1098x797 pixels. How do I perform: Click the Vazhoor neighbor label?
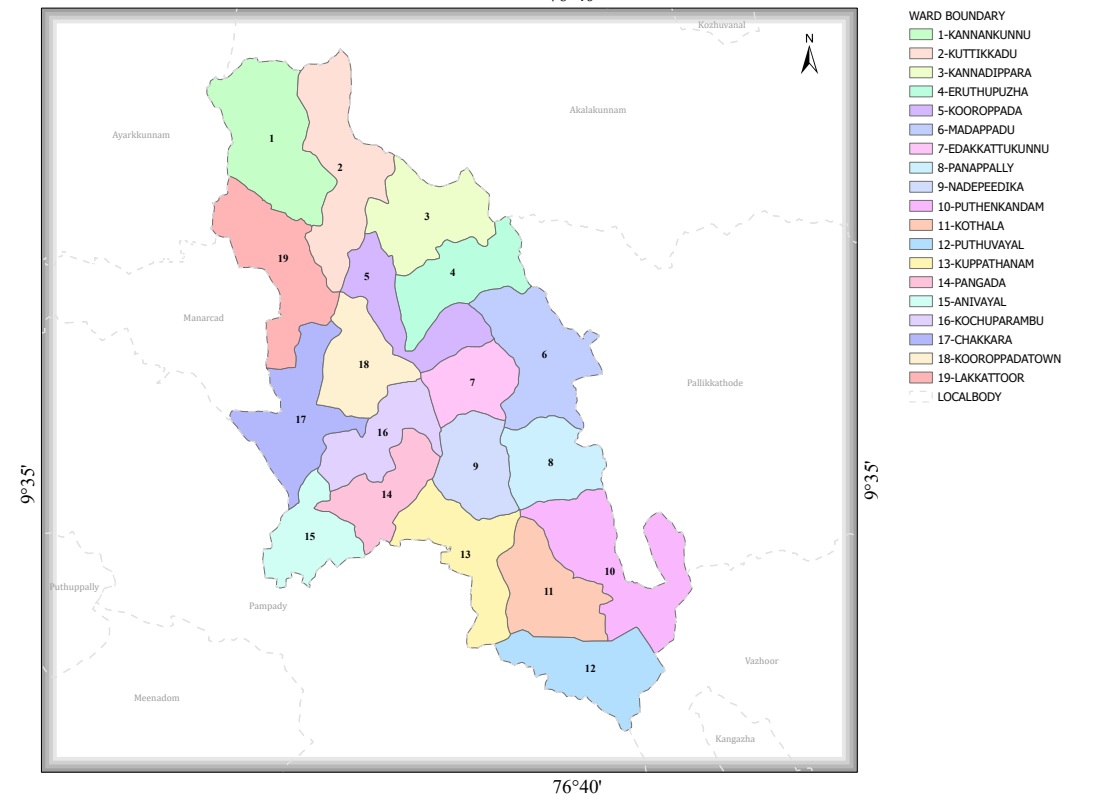761,660
